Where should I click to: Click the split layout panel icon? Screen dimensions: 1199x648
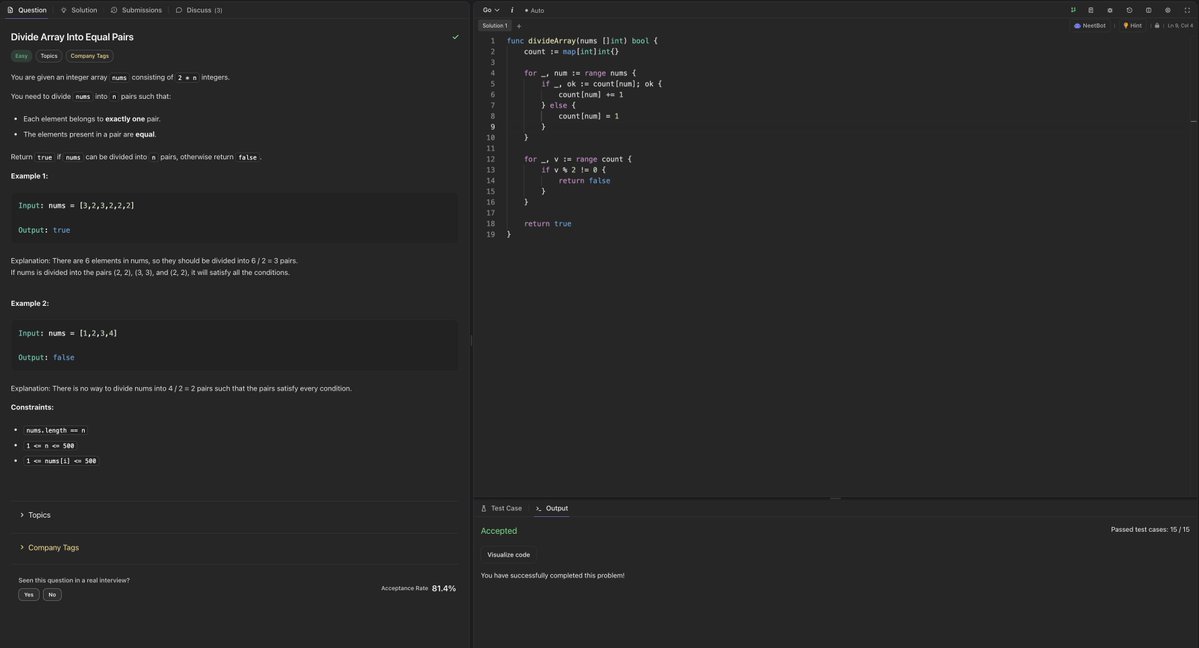1149,10
